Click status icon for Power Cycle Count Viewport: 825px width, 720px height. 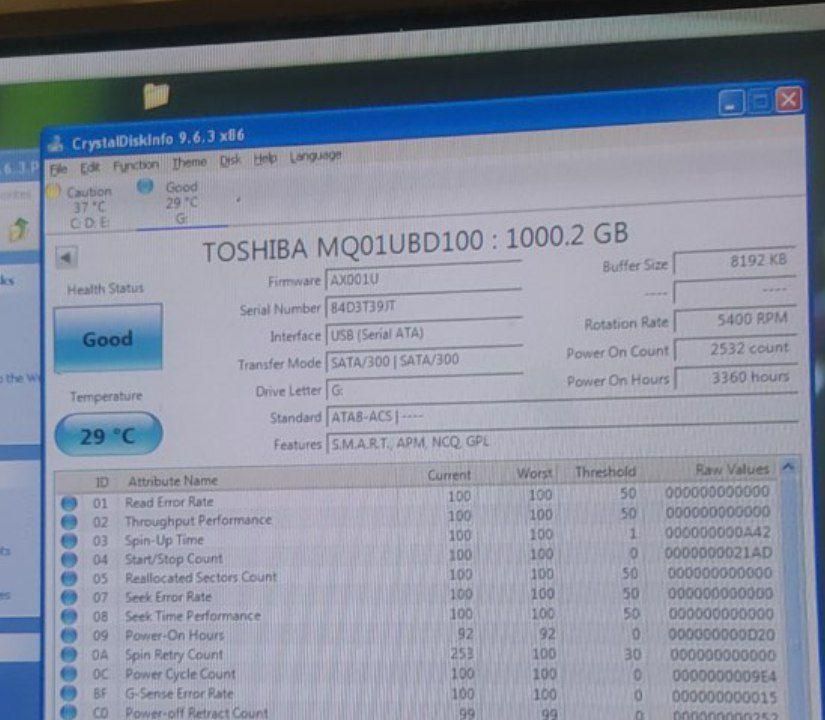pos(69,674)
